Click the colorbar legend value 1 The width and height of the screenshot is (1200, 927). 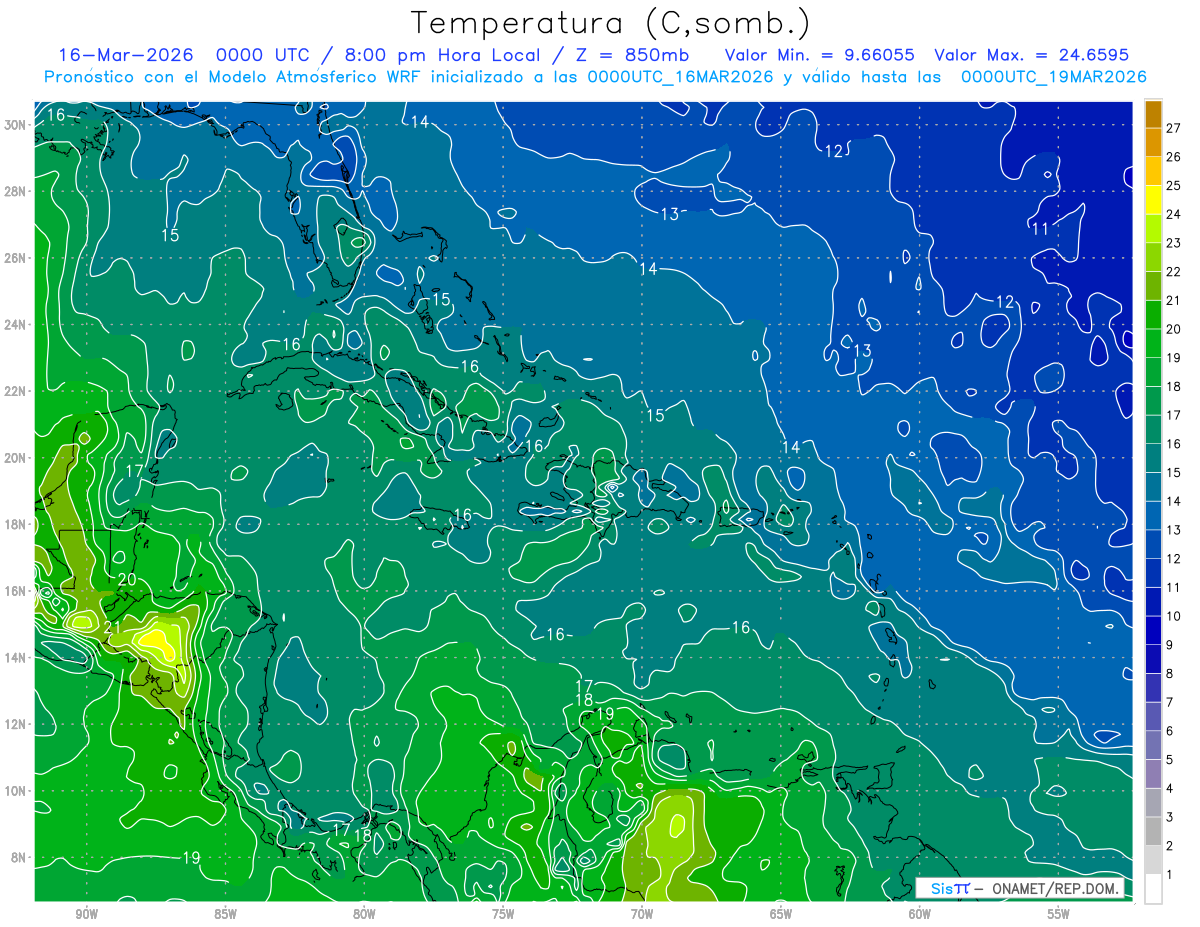point(1170,875)
